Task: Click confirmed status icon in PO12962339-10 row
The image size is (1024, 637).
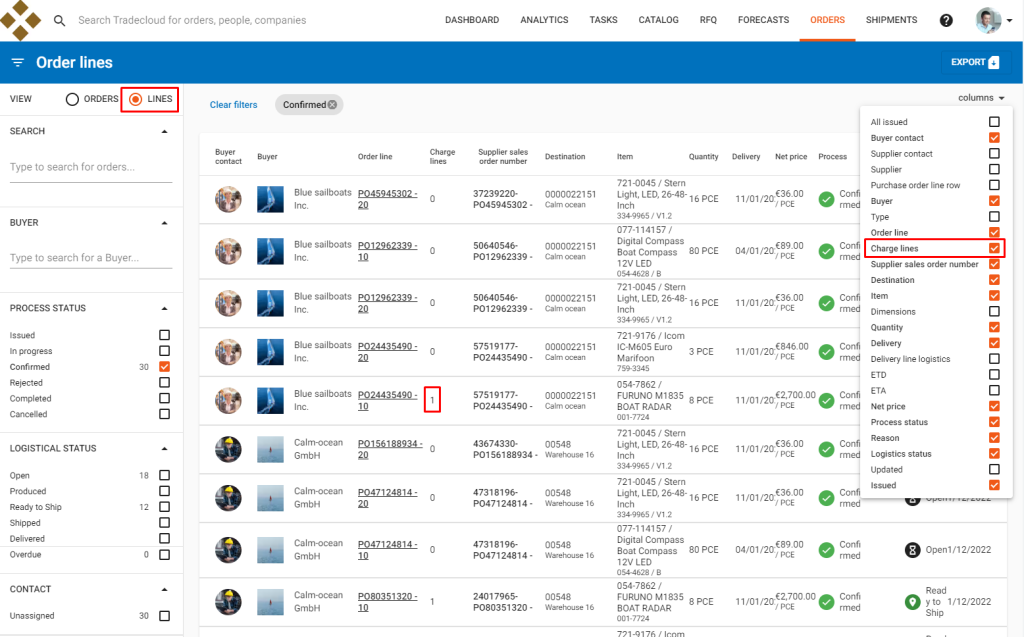Action: (826, 251)
